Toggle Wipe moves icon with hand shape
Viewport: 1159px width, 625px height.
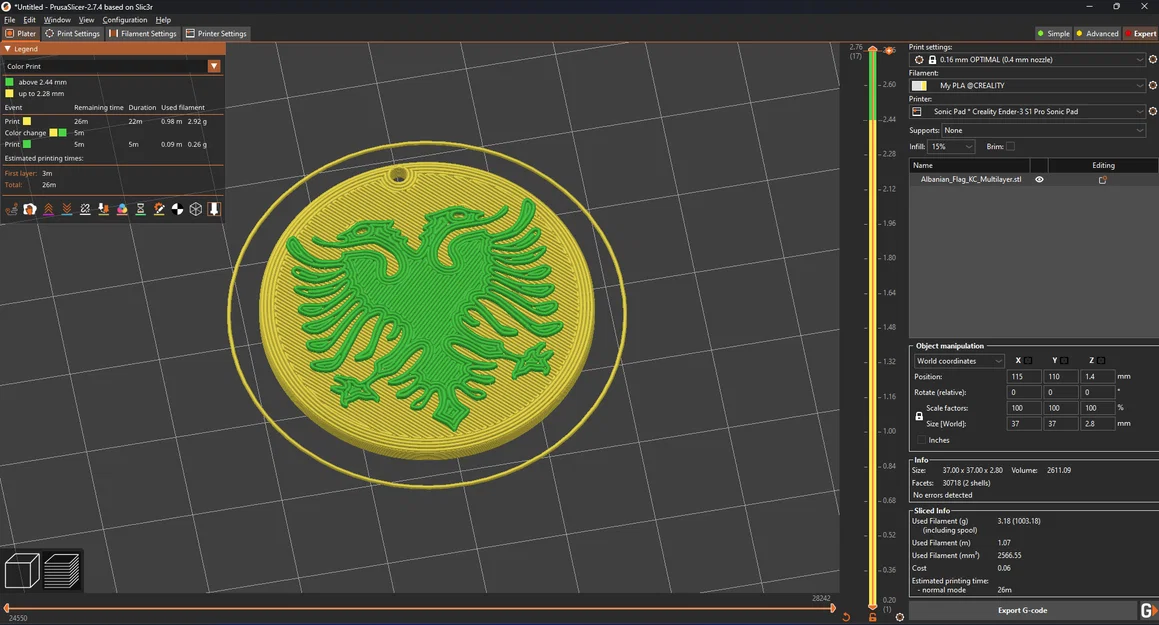click(x=30, y=209)
